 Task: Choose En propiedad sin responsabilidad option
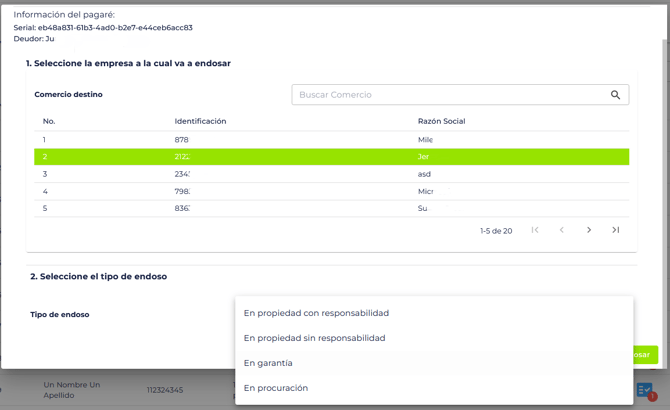tap(314, 338)
